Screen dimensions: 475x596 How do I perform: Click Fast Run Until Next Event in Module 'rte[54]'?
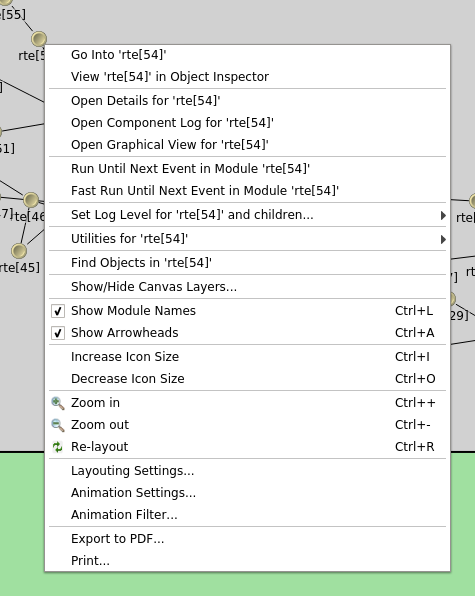247,191
